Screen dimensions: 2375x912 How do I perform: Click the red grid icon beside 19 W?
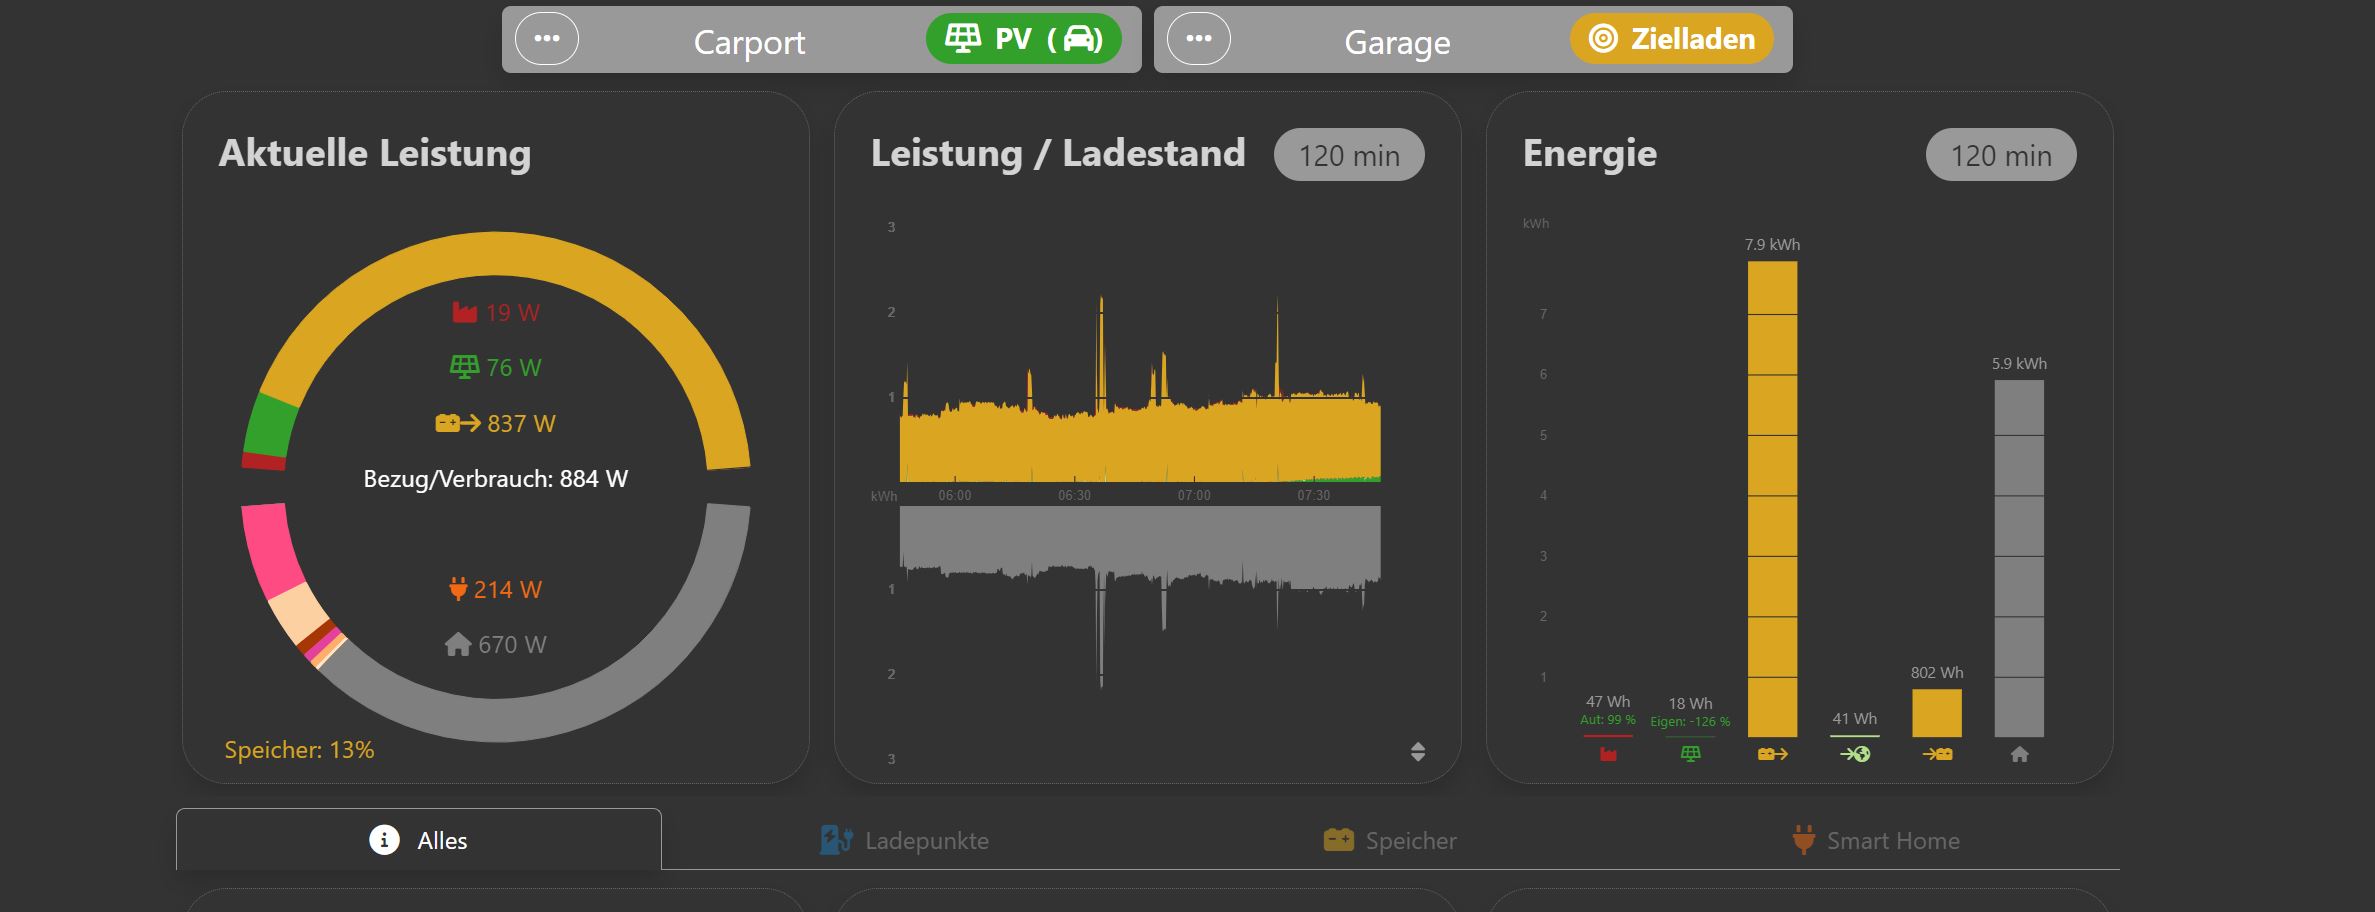pos(464,313)
